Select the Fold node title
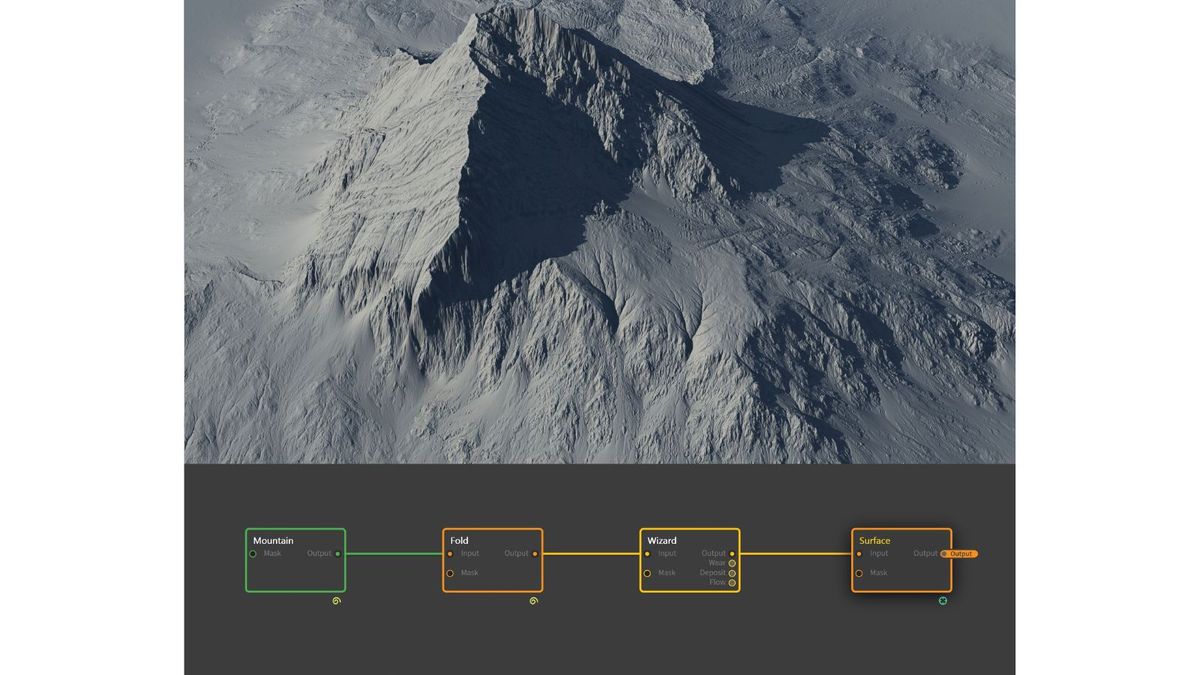This screenshot has width=1200, height=675. coord(458,539)
